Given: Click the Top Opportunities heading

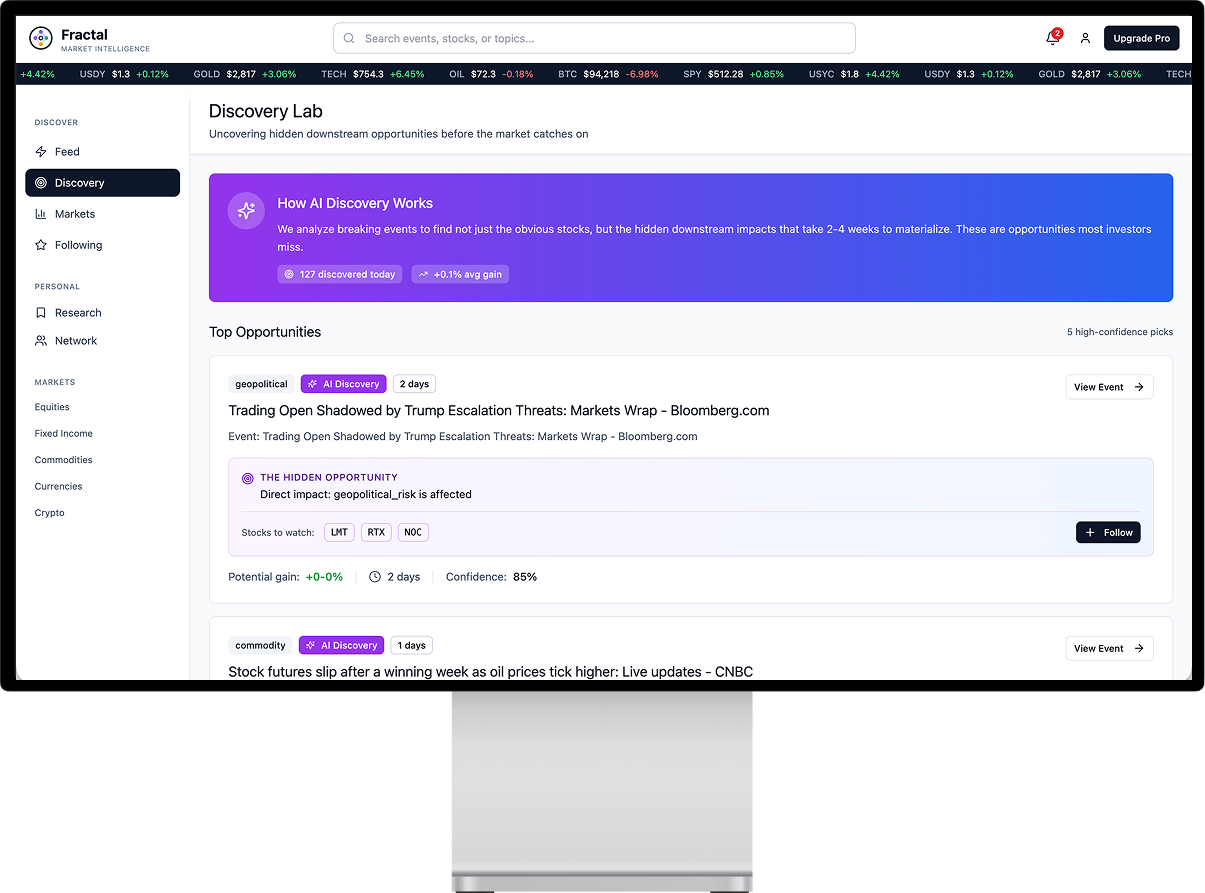Looking at the screenshot, I should [265, 332].
